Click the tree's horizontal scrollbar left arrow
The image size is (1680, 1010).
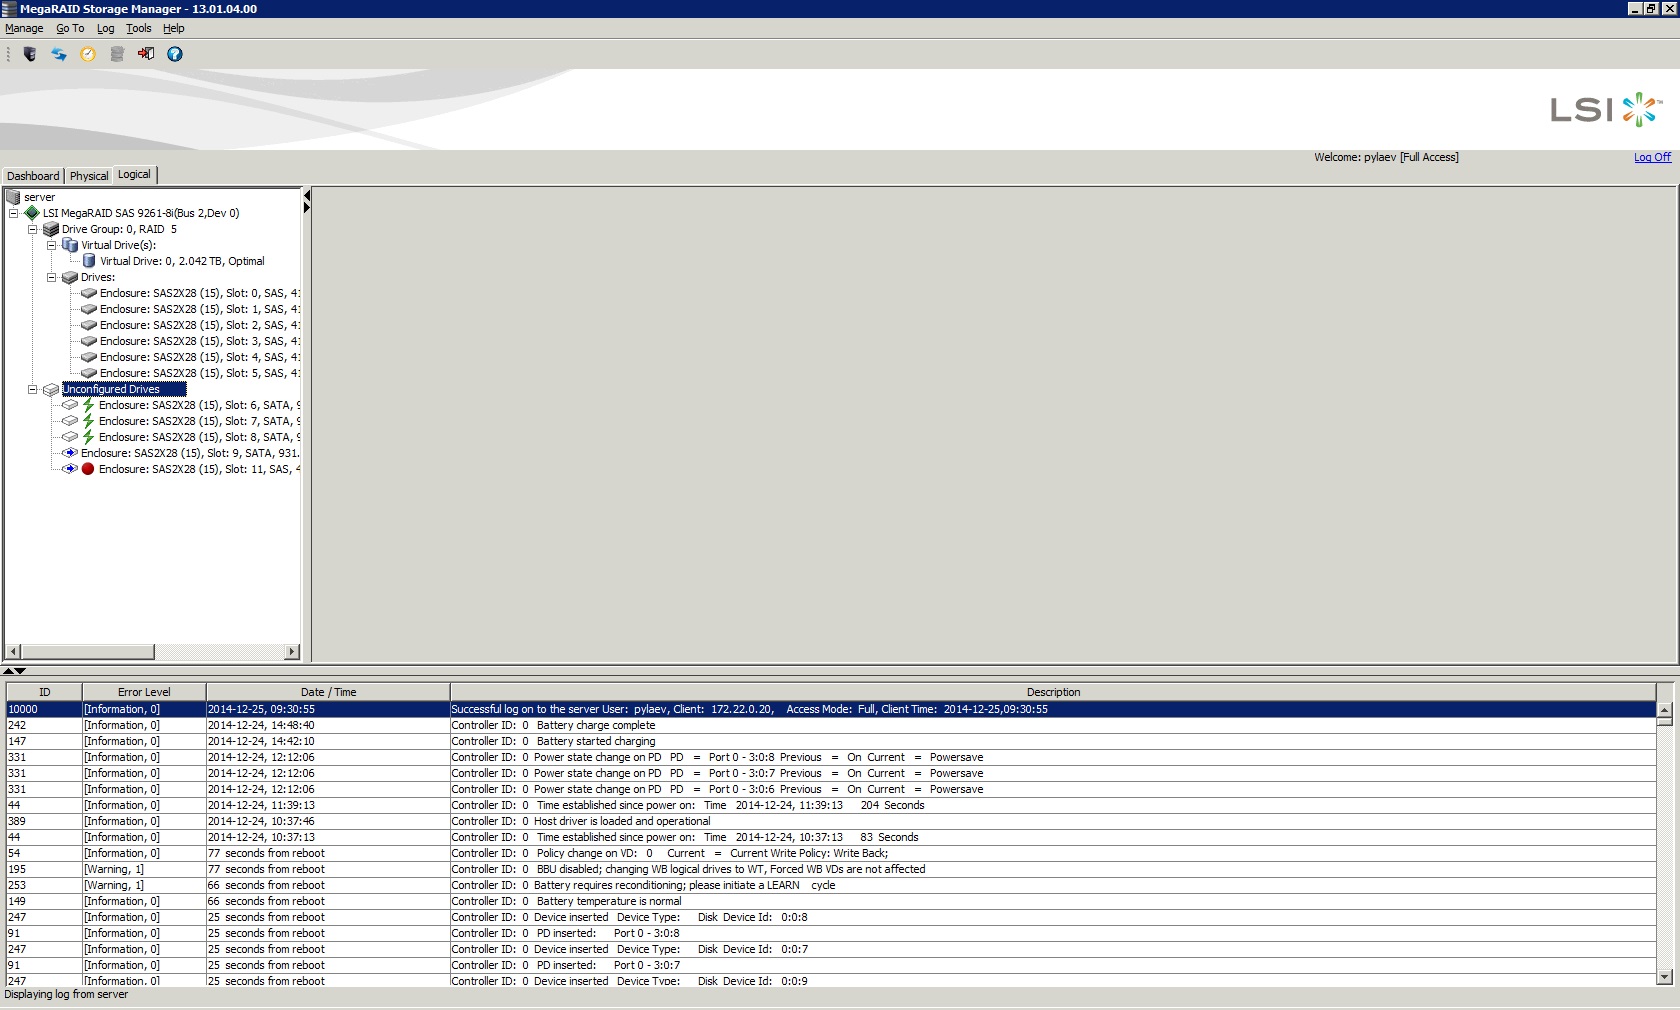13,652
